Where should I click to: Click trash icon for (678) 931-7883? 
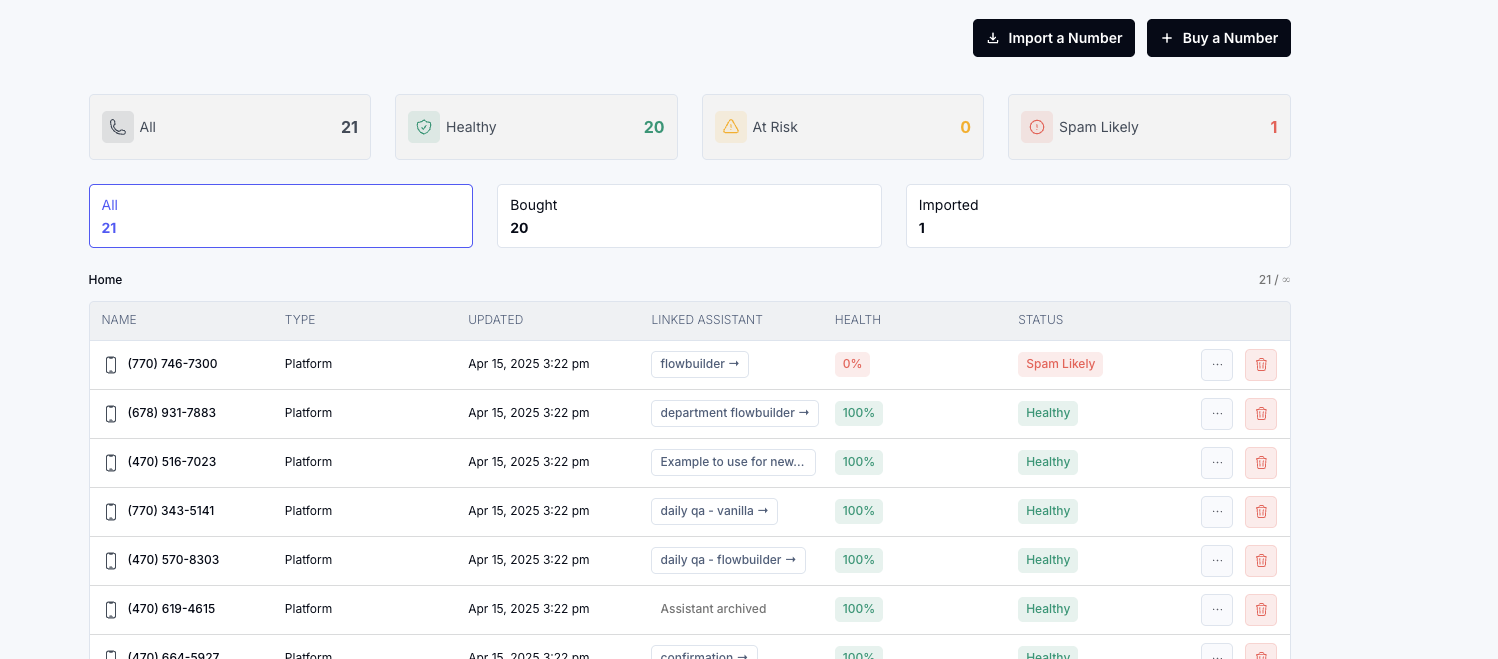tap(1260, 414)
